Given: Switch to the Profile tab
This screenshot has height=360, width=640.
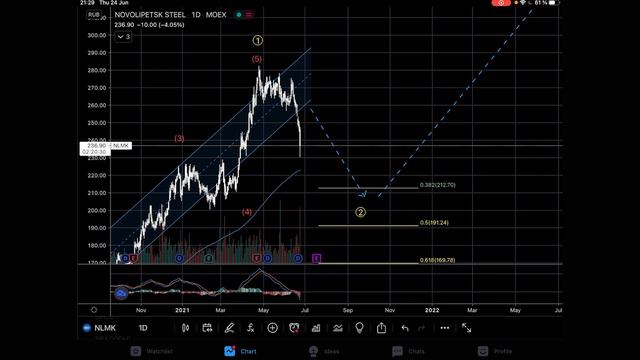Looking at the screenshot, I should (495, 351).
